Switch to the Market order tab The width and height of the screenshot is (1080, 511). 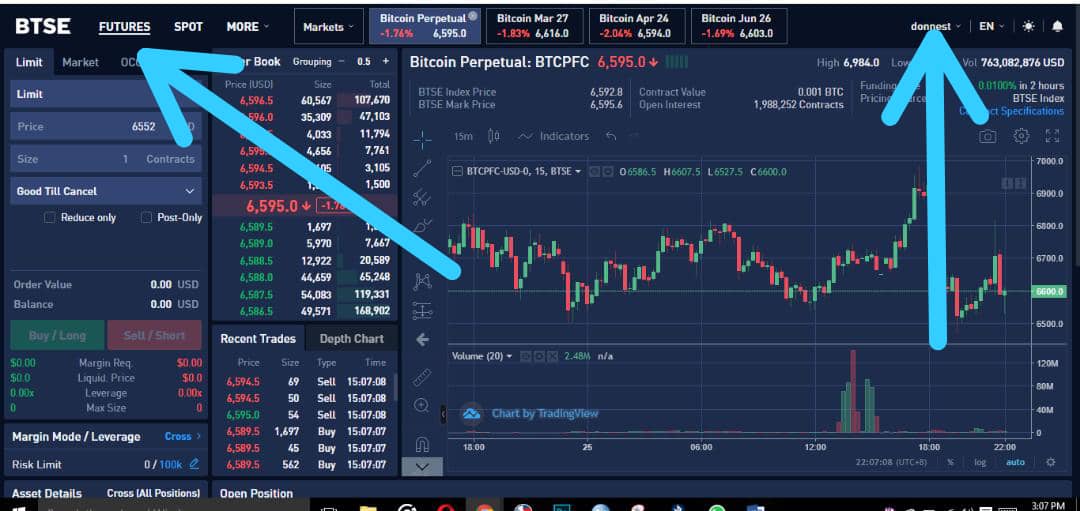click(81, 62)
